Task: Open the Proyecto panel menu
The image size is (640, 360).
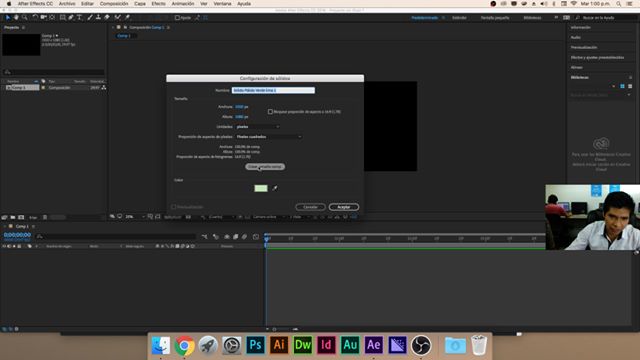Action: pyautogui.click(x=23, y=27)
